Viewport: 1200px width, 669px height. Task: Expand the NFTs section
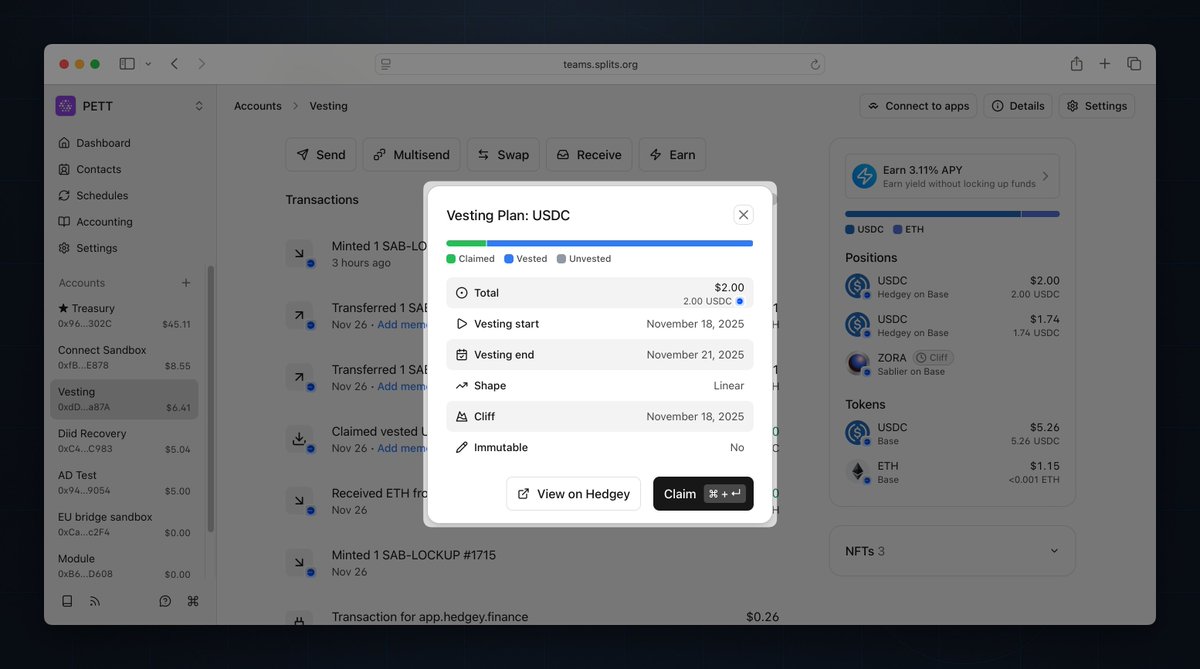point(952,551)
